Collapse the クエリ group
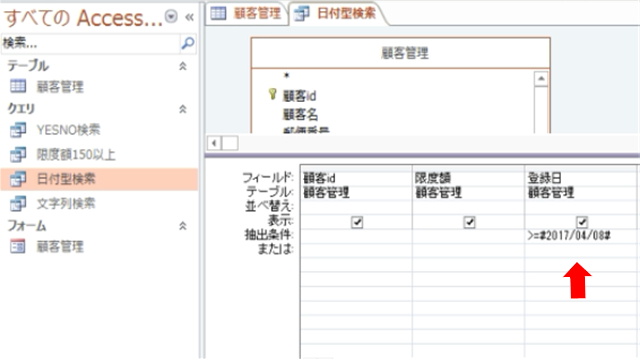Screen dimensions: 640x360 (183, 109)
